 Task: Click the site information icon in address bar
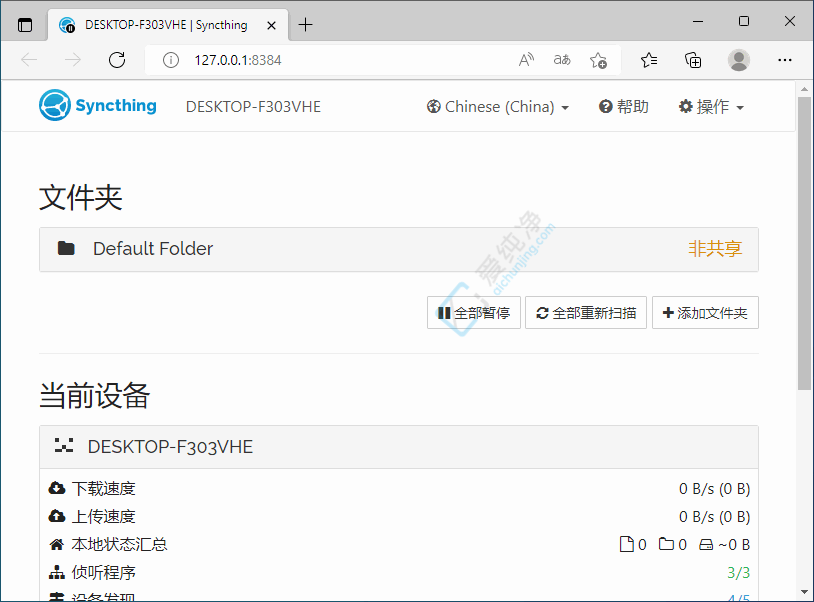pyautogui.click(x=171, y=60)
